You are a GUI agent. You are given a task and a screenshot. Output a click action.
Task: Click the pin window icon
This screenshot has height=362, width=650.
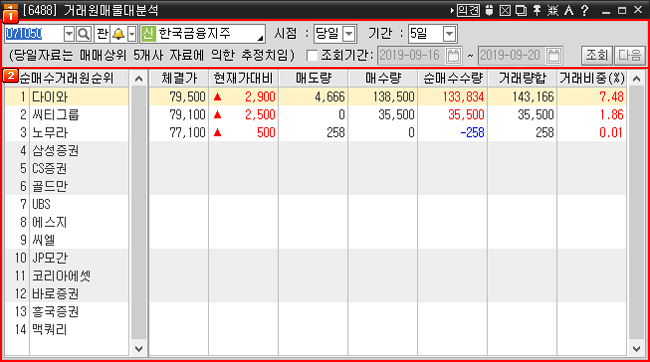point(537,10)
